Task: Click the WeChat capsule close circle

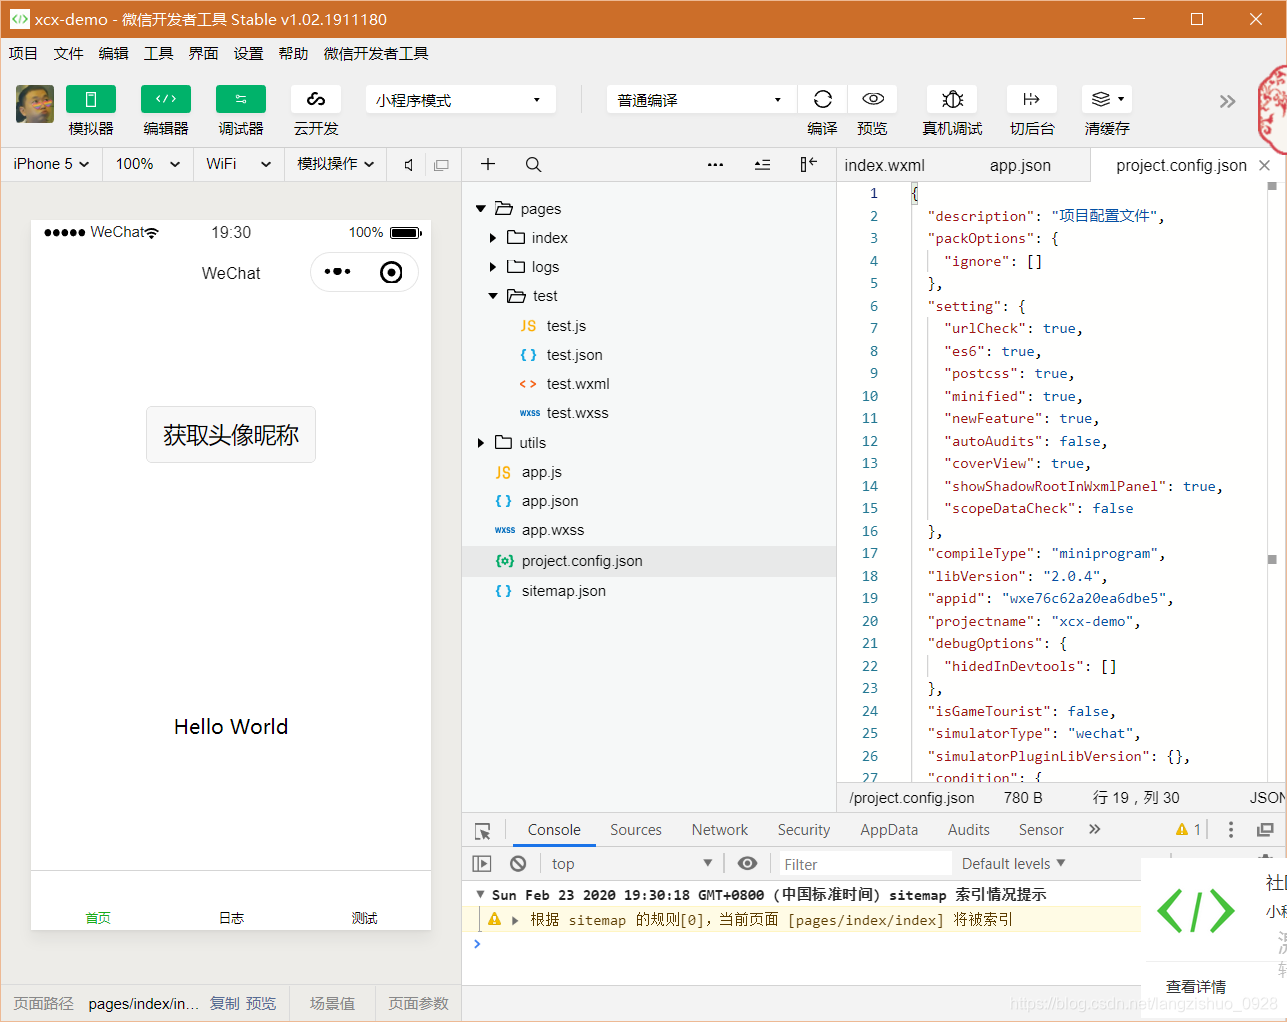Action: point(391,272)
